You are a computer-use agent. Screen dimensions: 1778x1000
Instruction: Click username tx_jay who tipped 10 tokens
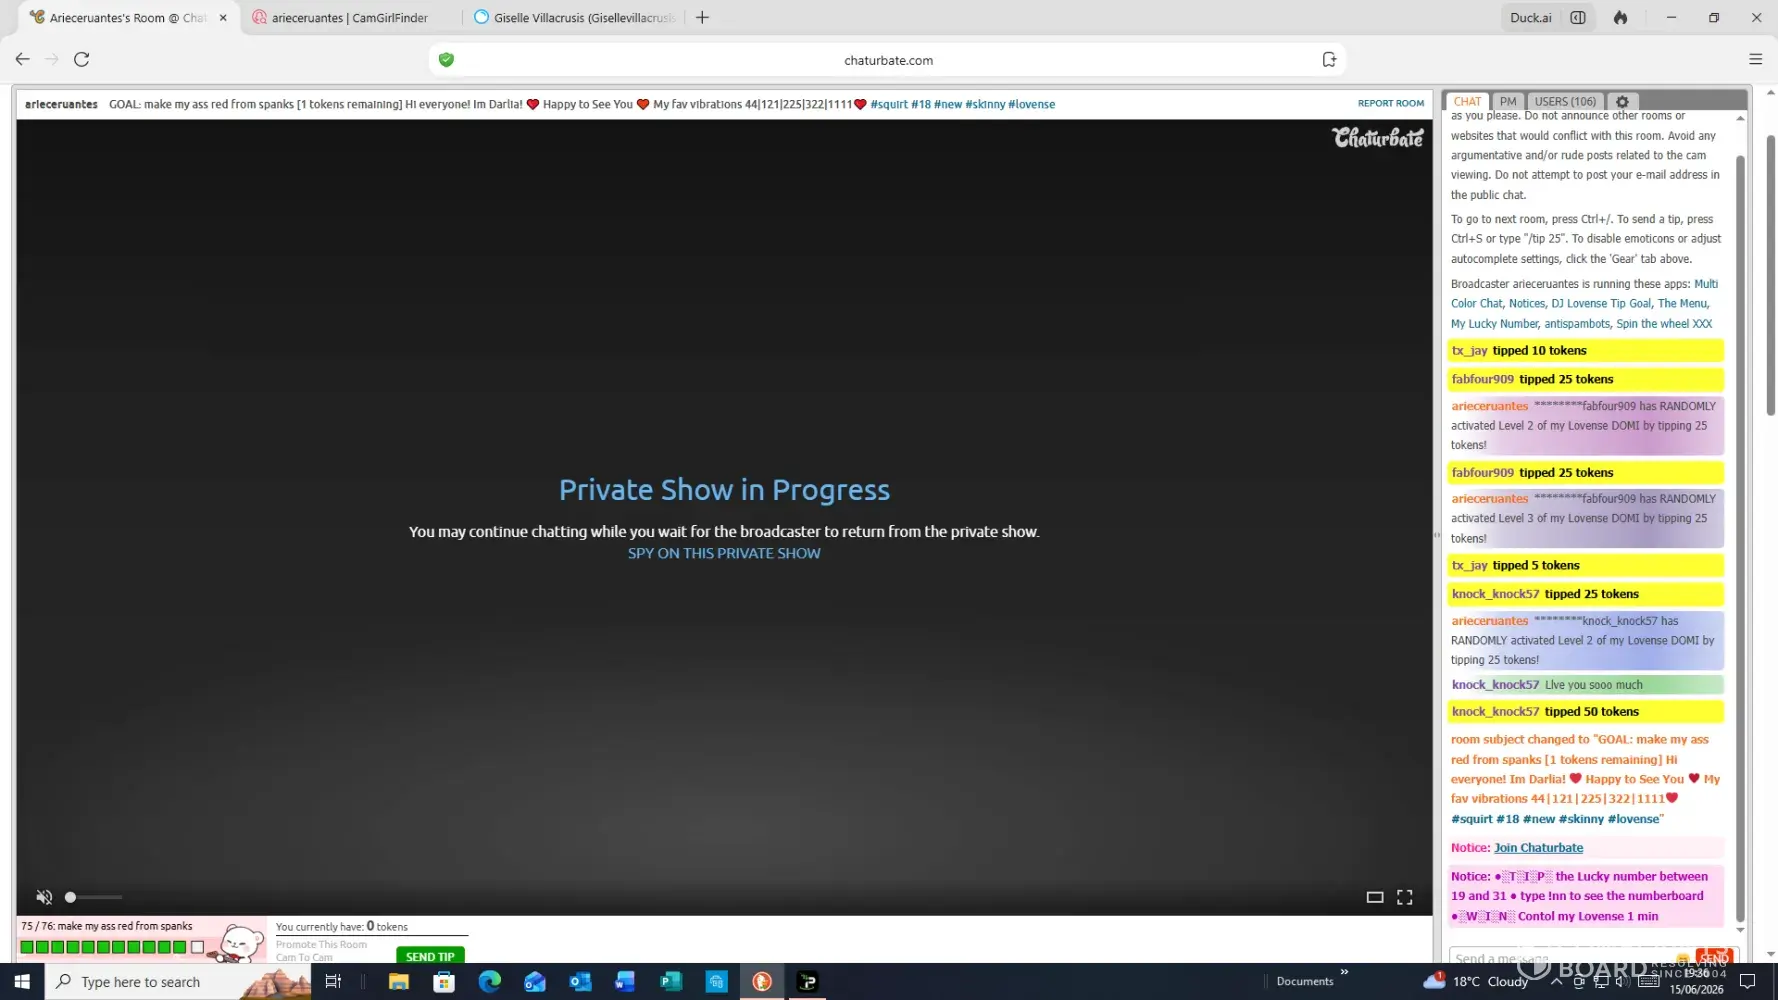[1469, 351]
